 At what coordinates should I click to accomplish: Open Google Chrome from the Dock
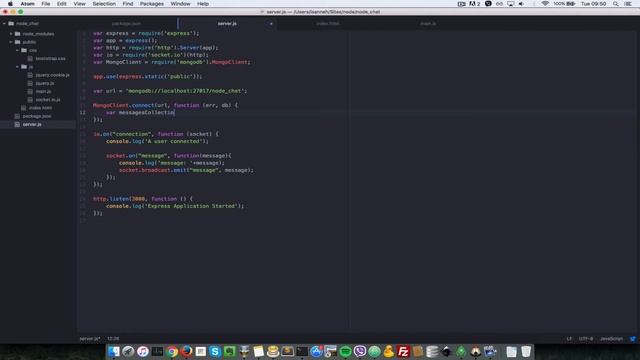coord(172,351)
